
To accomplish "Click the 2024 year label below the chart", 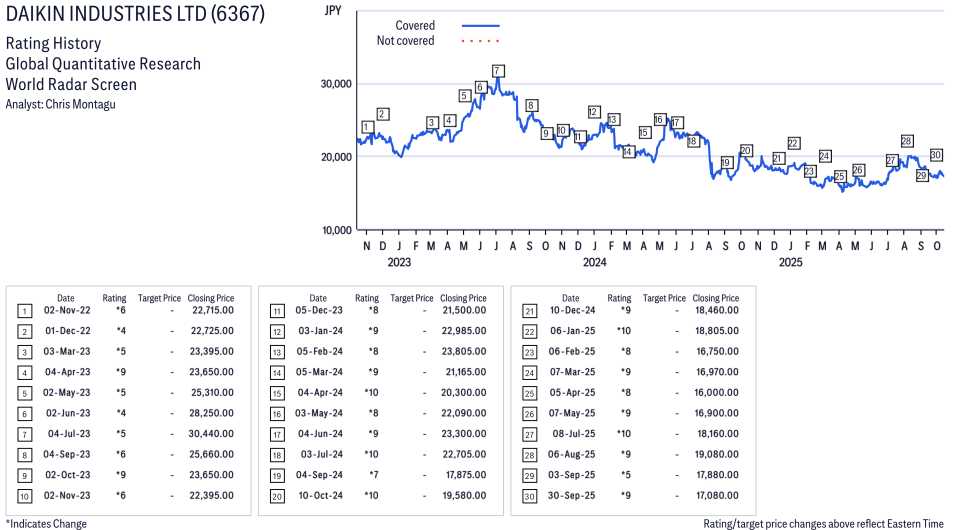I will coord(594,263).
